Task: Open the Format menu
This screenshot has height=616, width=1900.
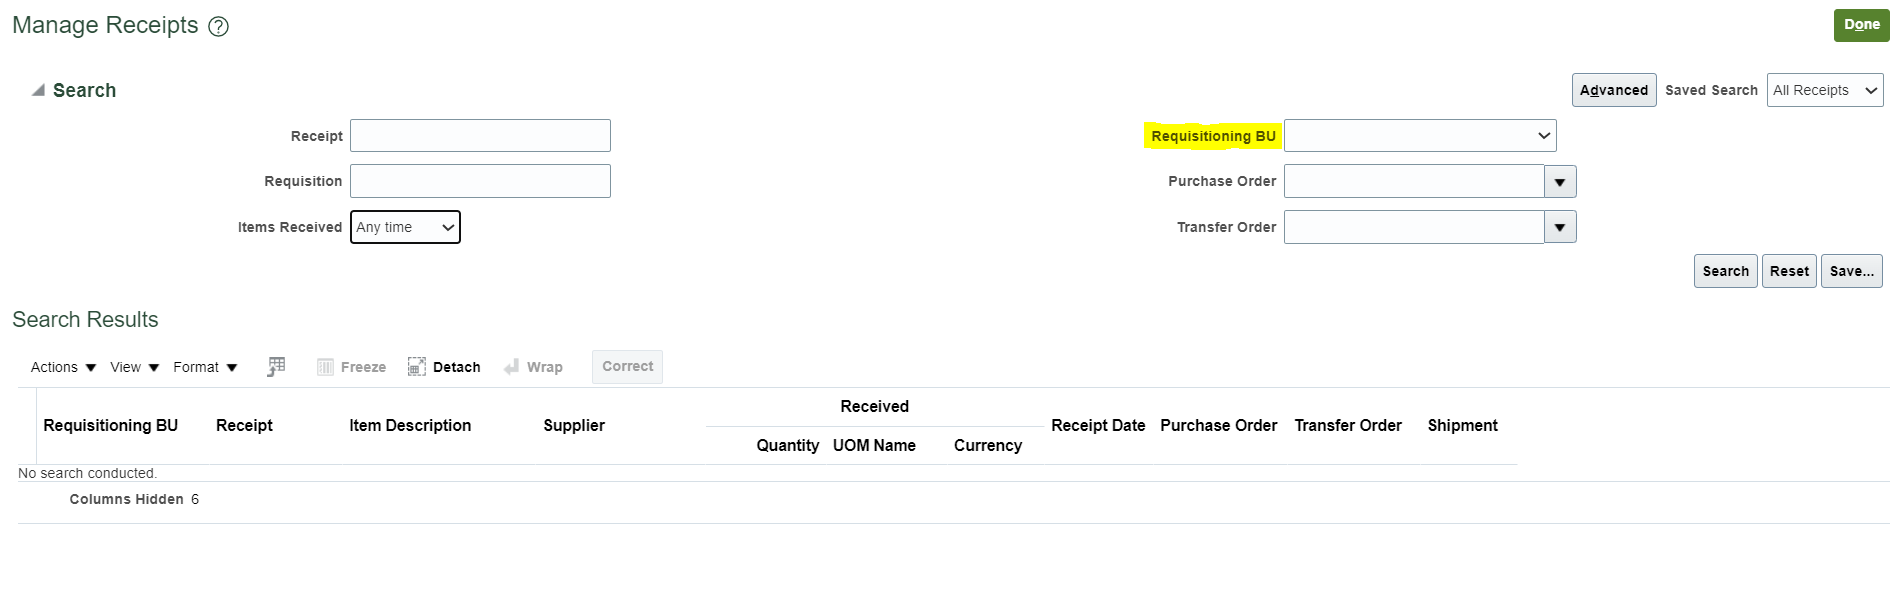Action: point(203,366)
